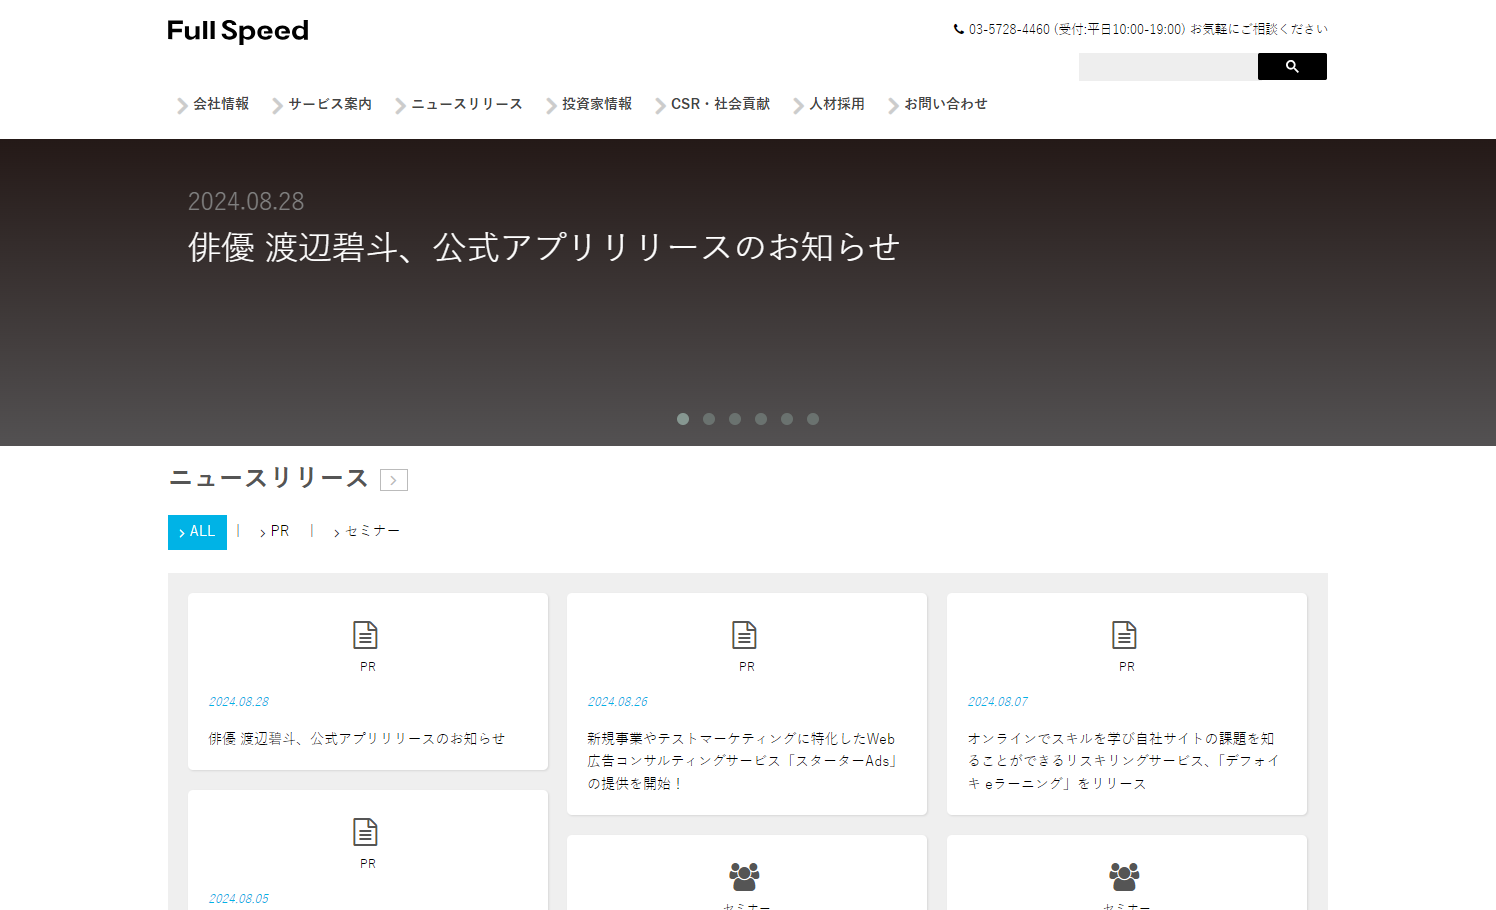Screen dimensions: 1496x910
Task: Select the second carousel dot
Action: point(709,419)
